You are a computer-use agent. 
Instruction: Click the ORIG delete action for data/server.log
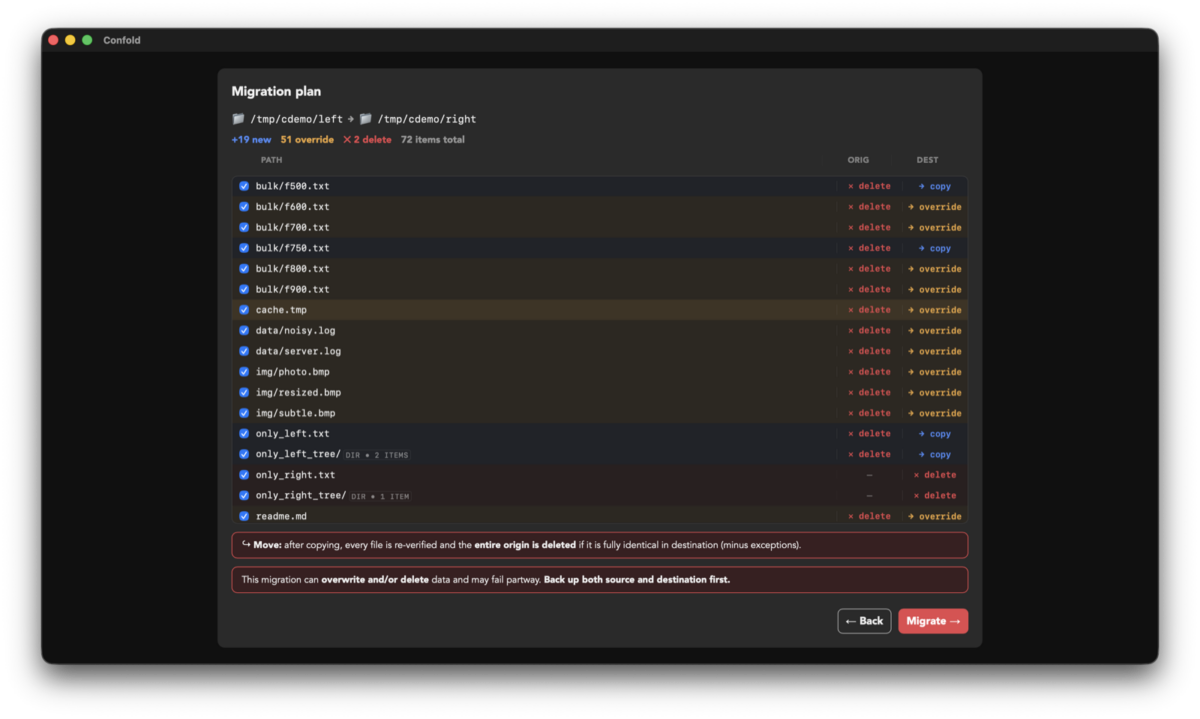pyautogui.click(x=869, y=352)
